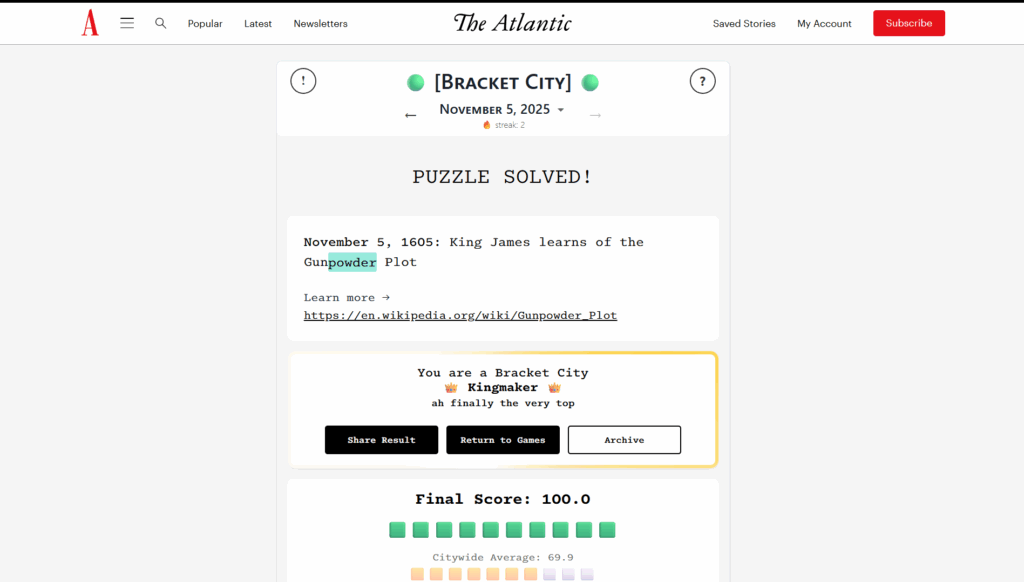Open The Atlantic search icon
This screenshot has width=1024, height=582.
(160, 22)
